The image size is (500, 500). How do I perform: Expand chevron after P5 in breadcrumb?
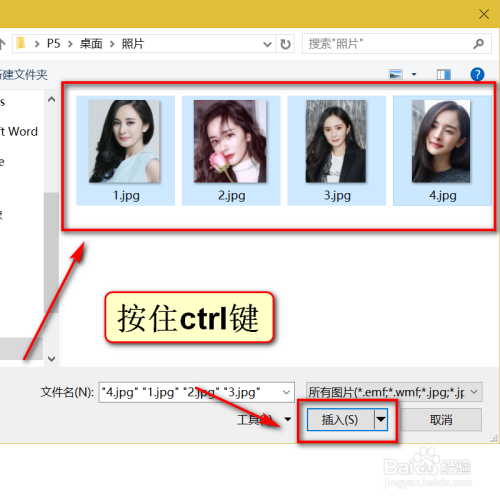coord(70,44)
